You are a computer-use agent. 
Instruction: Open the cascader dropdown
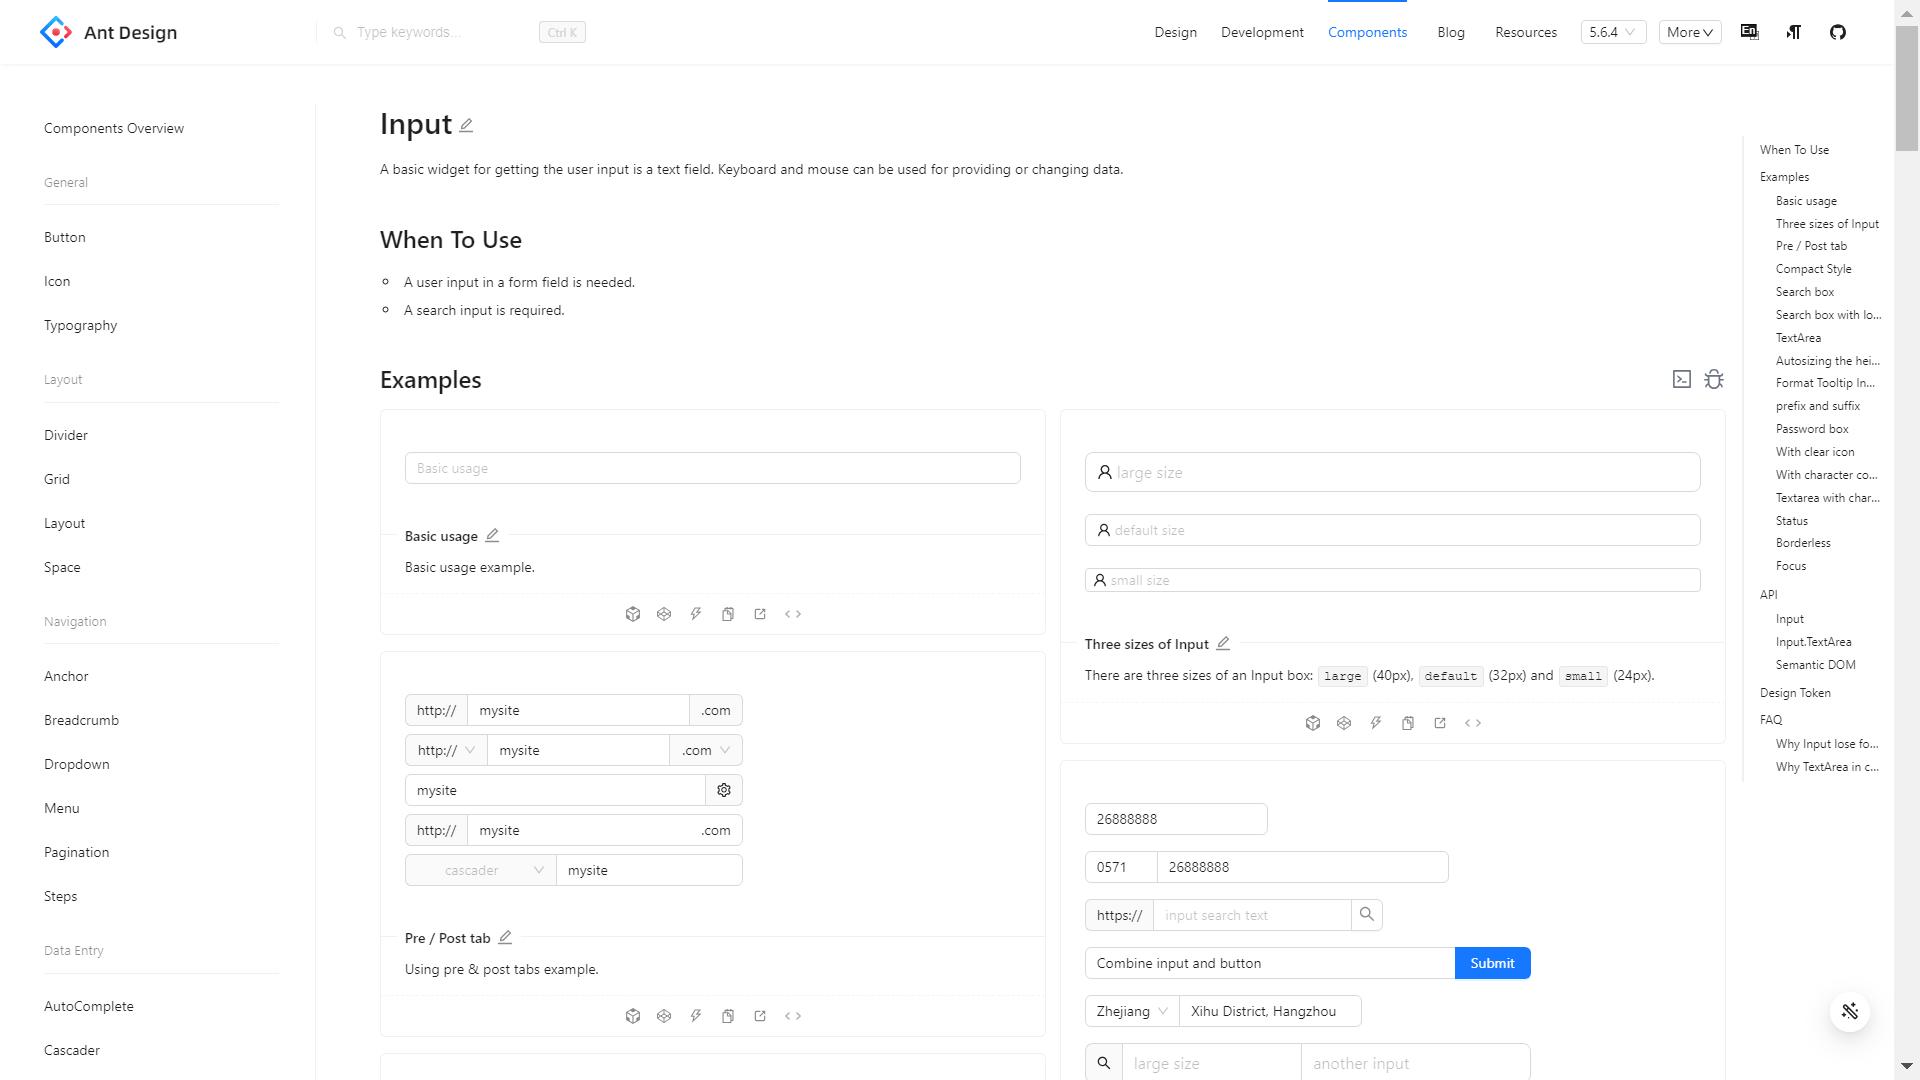[481, 870]
